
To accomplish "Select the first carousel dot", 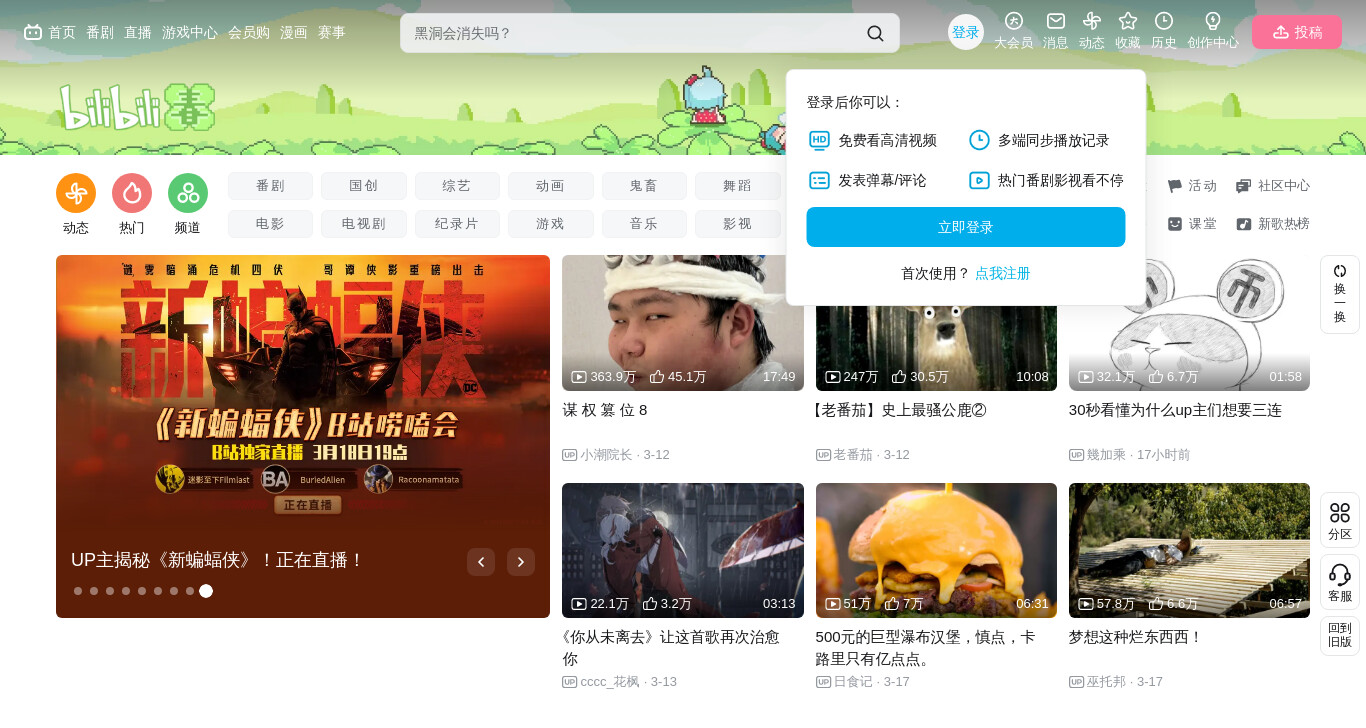I will point(78,591).
